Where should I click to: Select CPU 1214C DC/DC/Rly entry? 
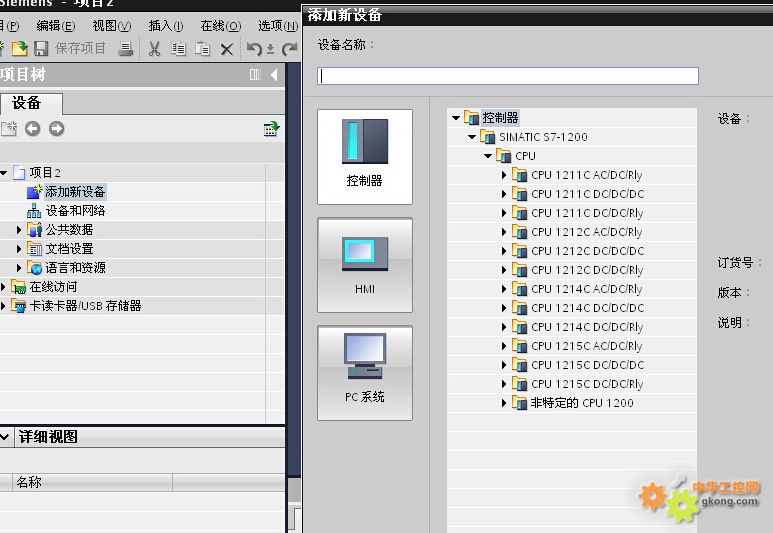click(587, 327)
